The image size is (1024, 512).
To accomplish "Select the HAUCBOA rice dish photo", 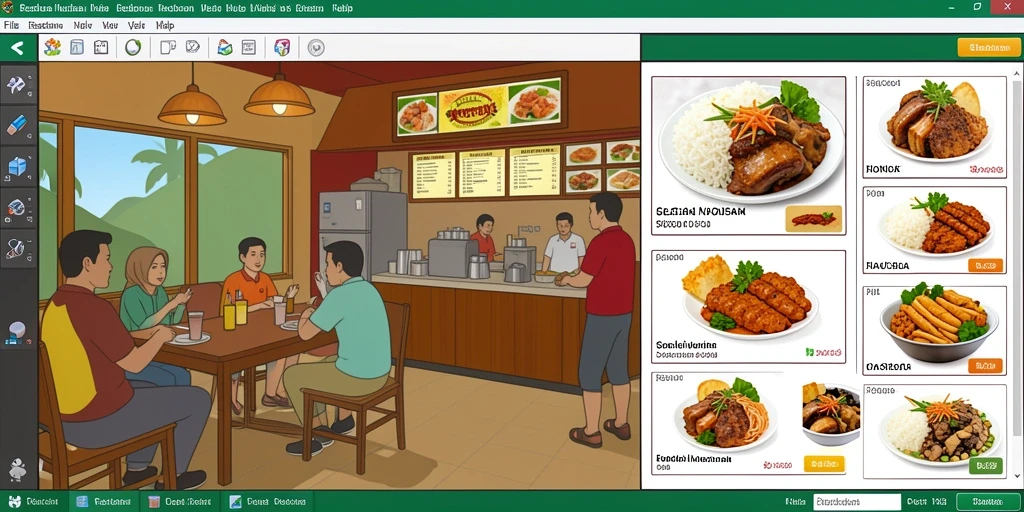I will click(934, 224).
